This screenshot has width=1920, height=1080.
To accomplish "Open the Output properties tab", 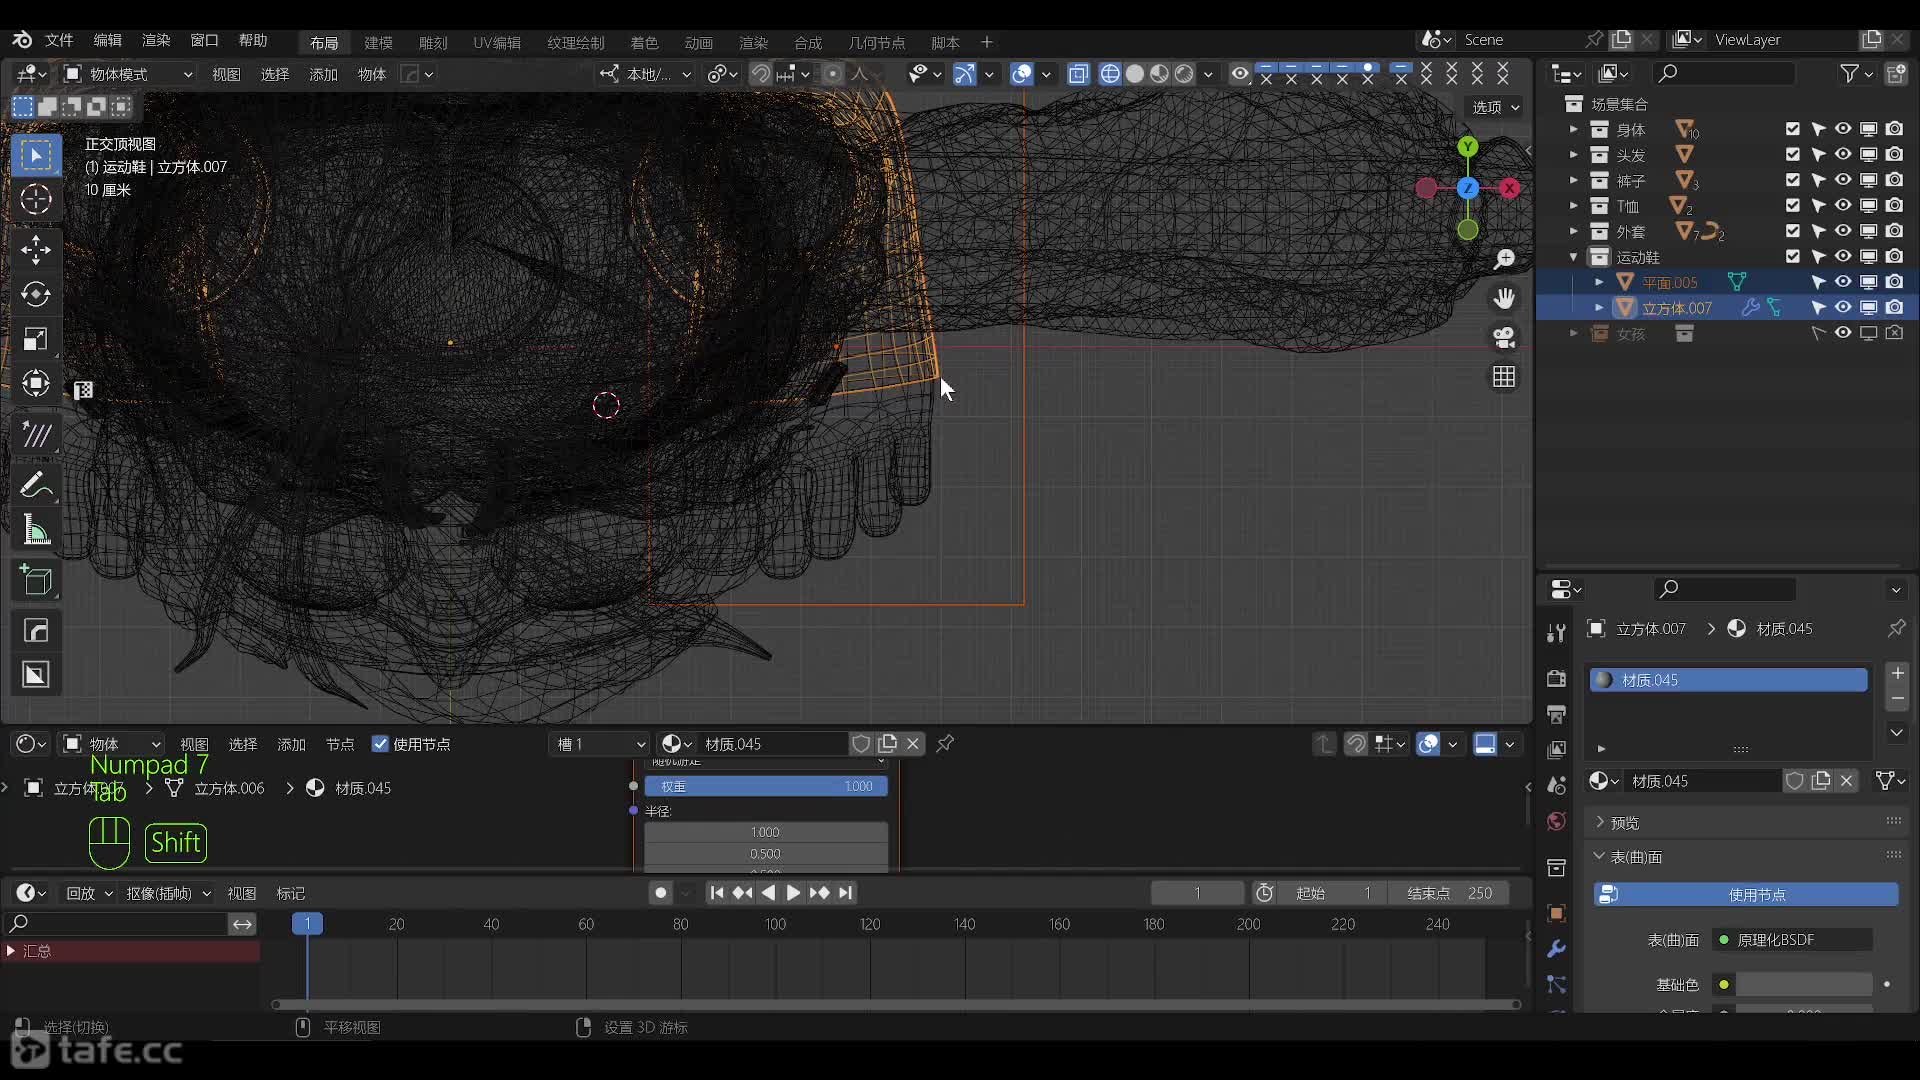I will click(1556, 714).
